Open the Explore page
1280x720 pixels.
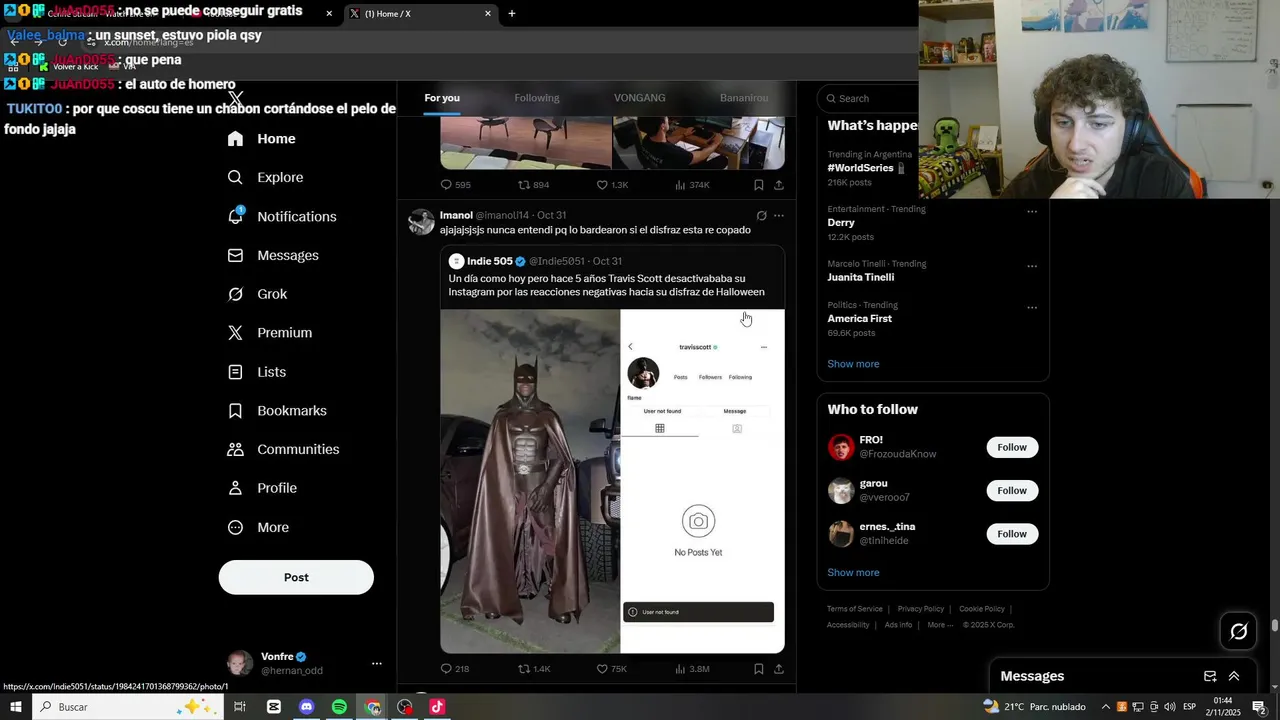tap(265, 177)
